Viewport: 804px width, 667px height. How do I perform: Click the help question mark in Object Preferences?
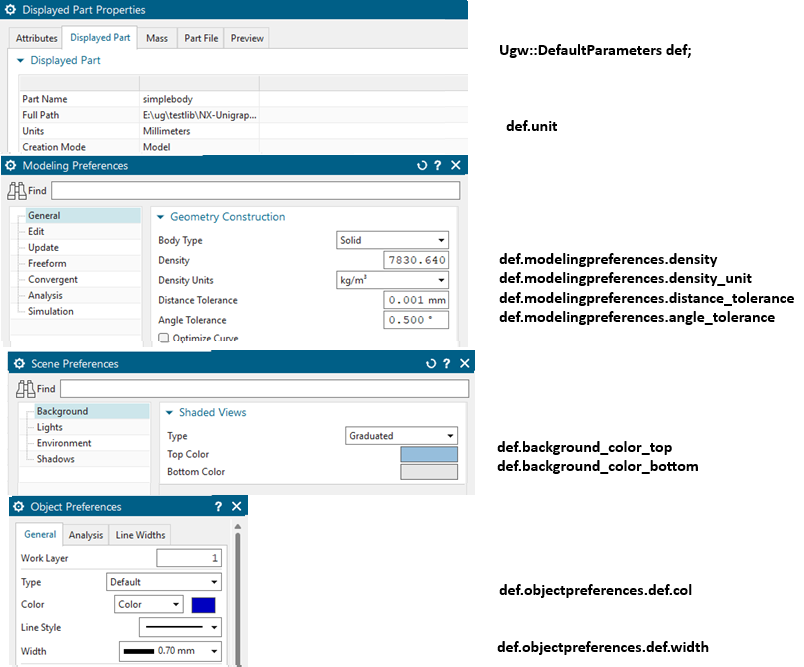218,507
